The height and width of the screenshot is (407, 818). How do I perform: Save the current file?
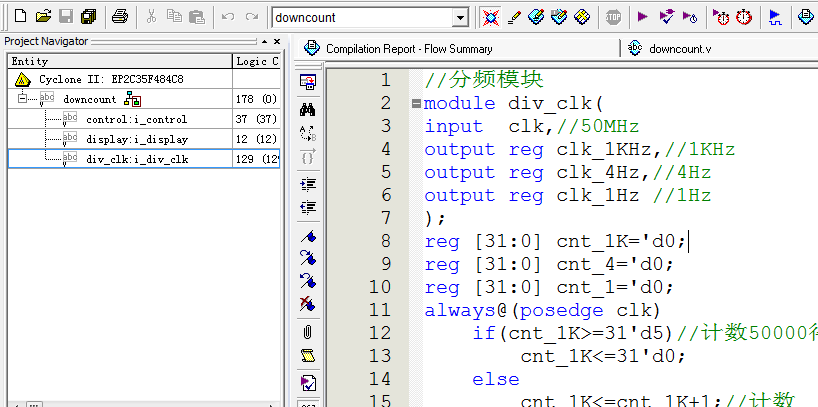tap(66, 17)
